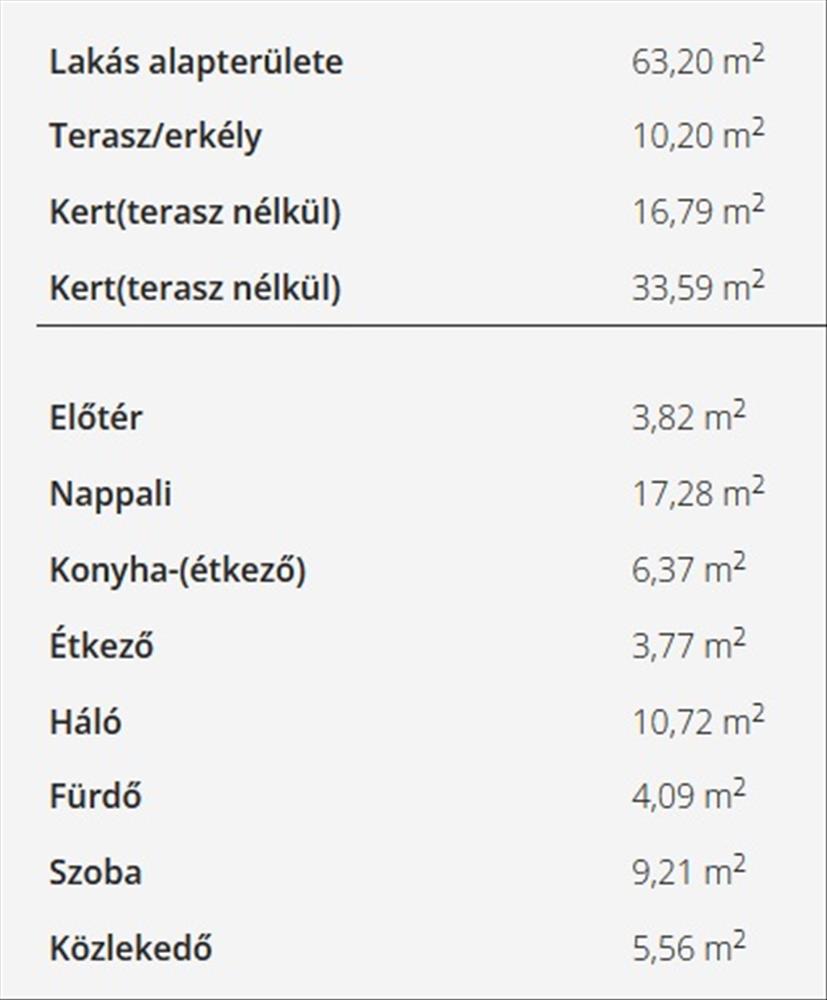Screen dimensions: 827x1000
Task: Select the 63,20 m² apartment area value
Action: tap(698, 62)
